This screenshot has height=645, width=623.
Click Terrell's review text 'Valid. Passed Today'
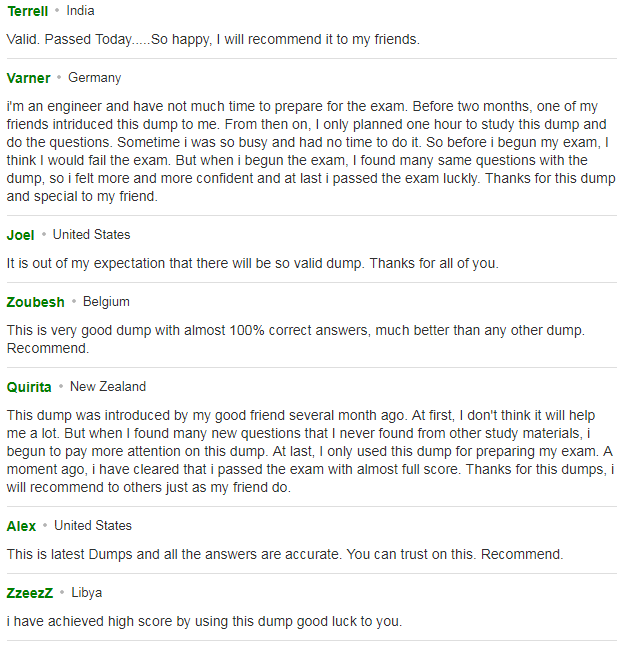[213, 39]
